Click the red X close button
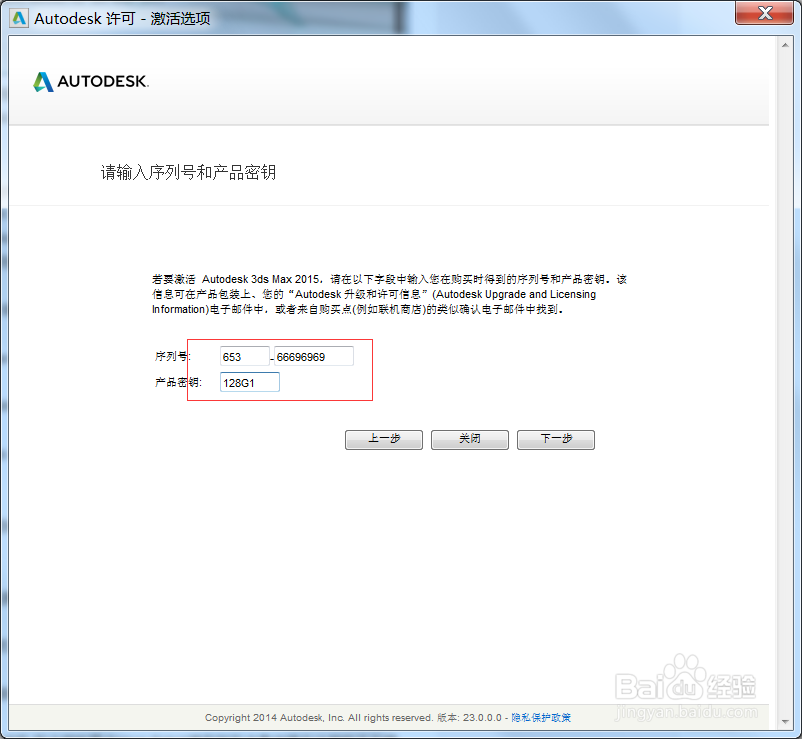The height and width of the screenshot is (739, 802). click(764, 13)
